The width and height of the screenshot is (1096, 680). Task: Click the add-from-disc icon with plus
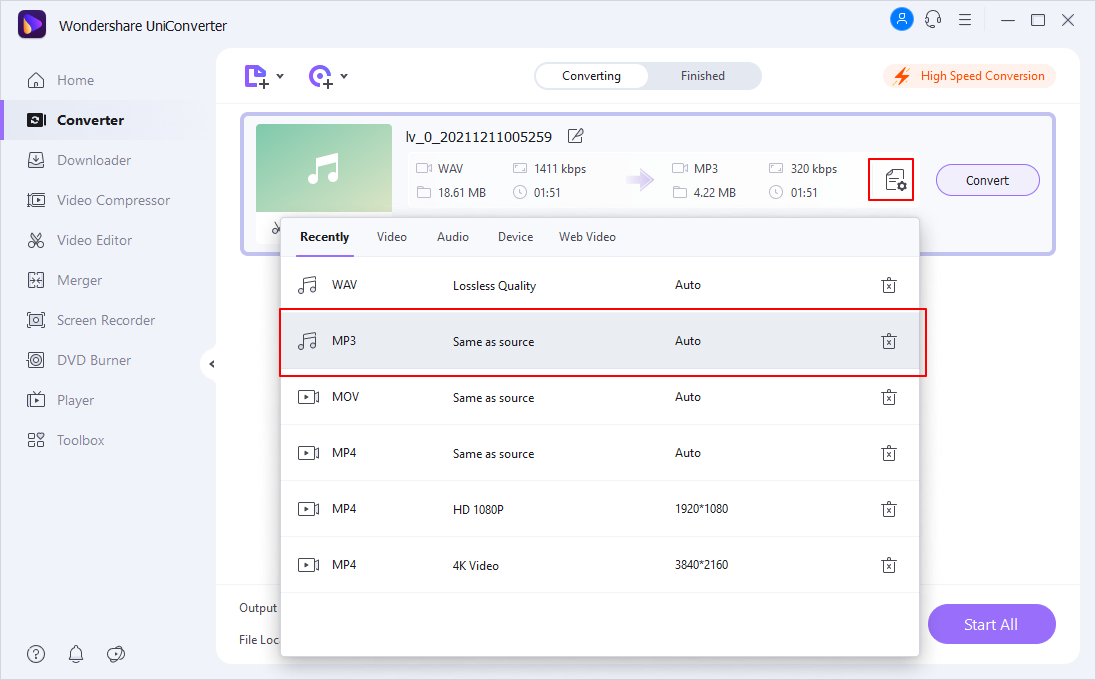(320, 76)
